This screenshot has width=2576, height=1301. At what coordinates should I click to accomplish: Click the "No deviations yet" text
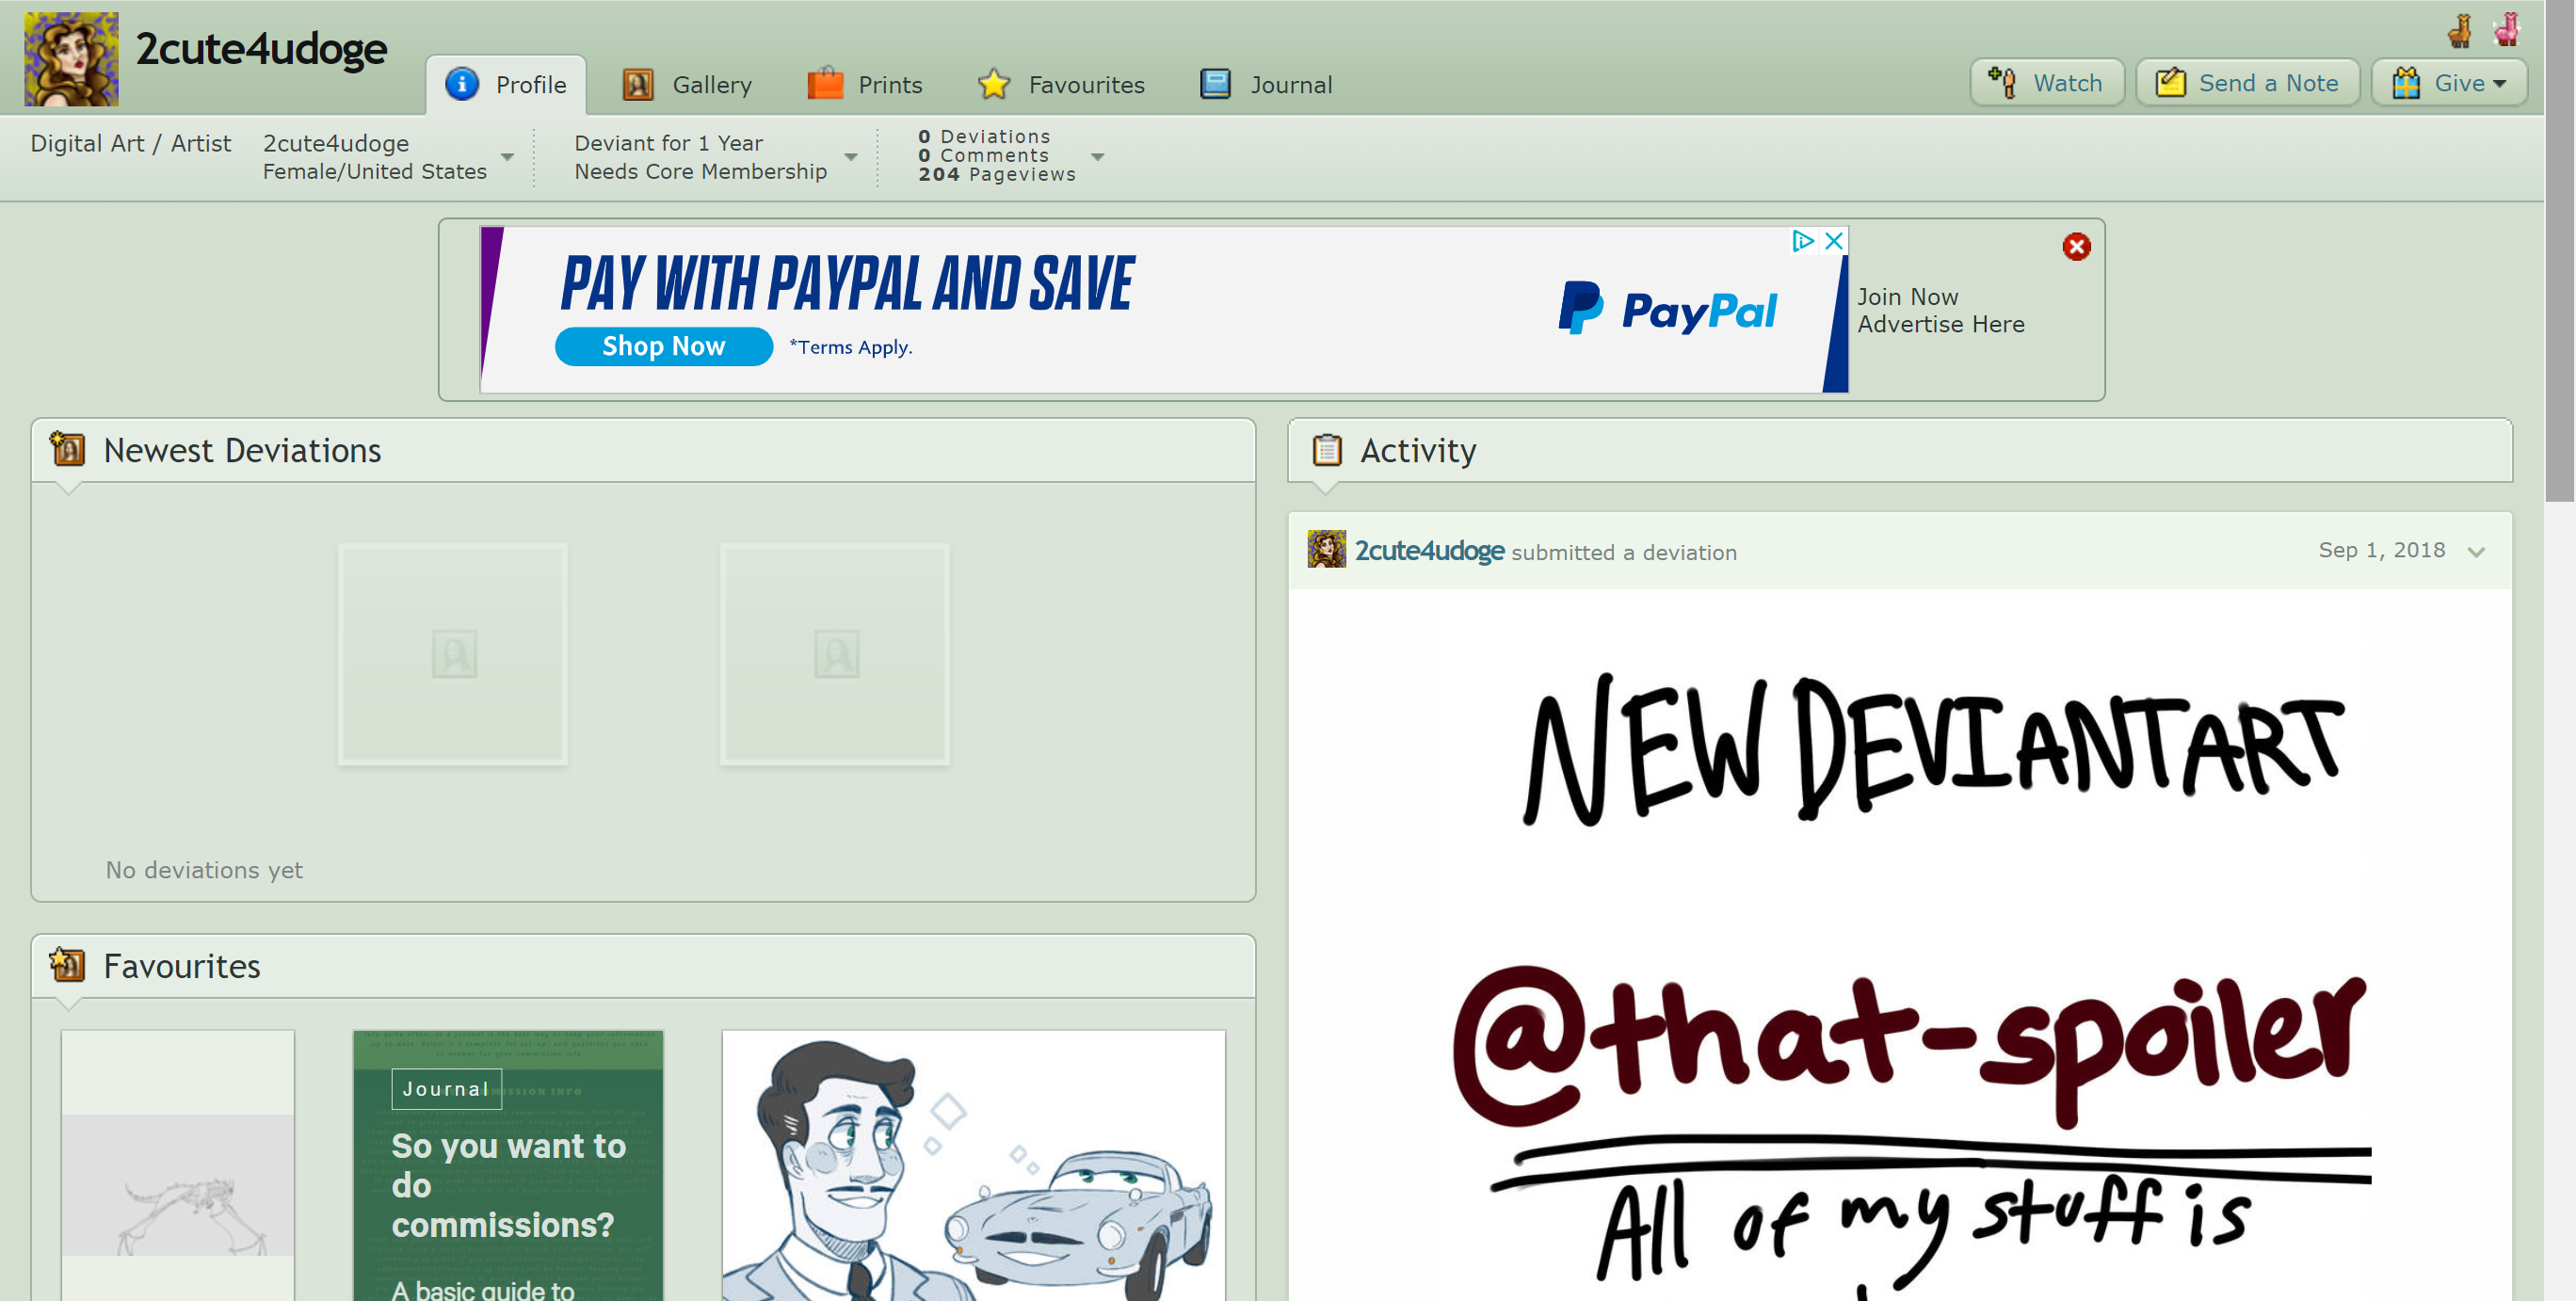pos(204,870)
